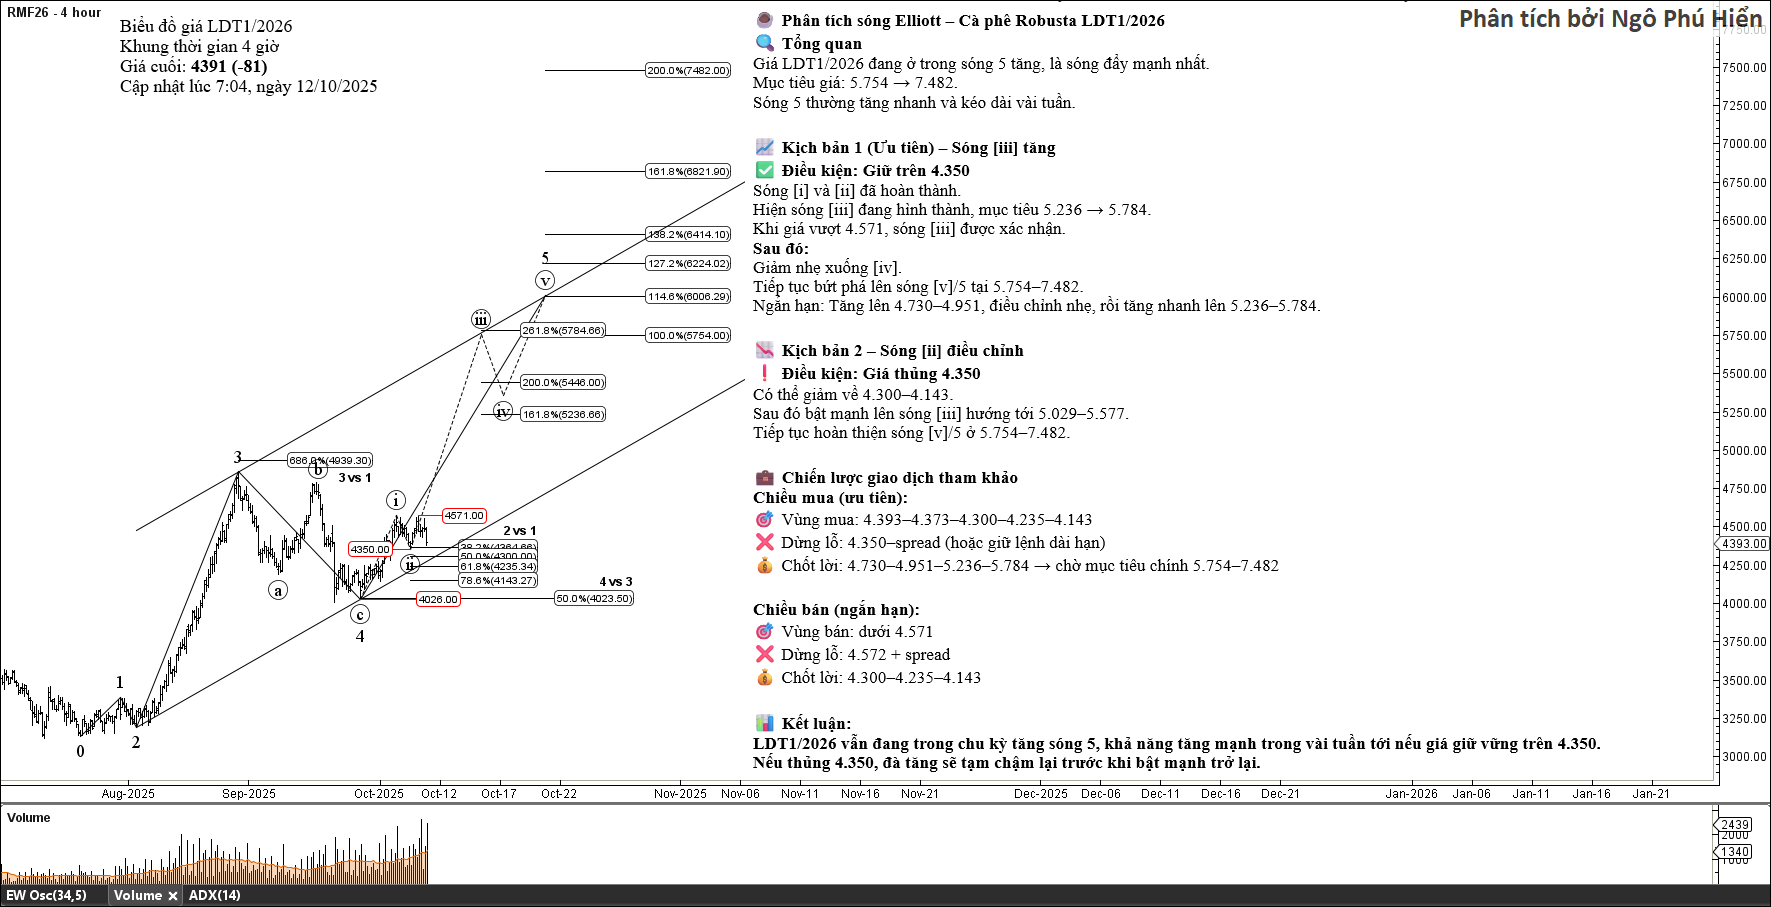Click the circled wave iii label
The image size is (1771, 907).
coord(481,320)
